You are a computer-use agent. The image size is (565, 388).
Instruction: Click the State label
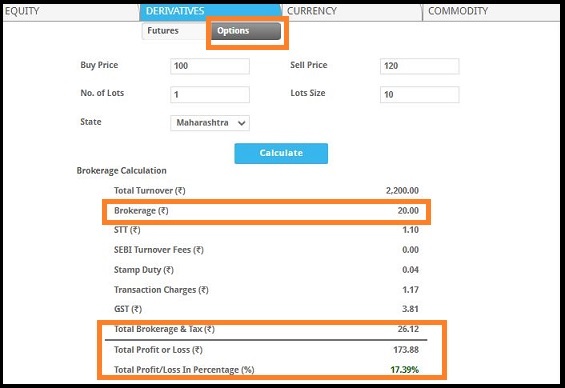(x=90, y=122)
